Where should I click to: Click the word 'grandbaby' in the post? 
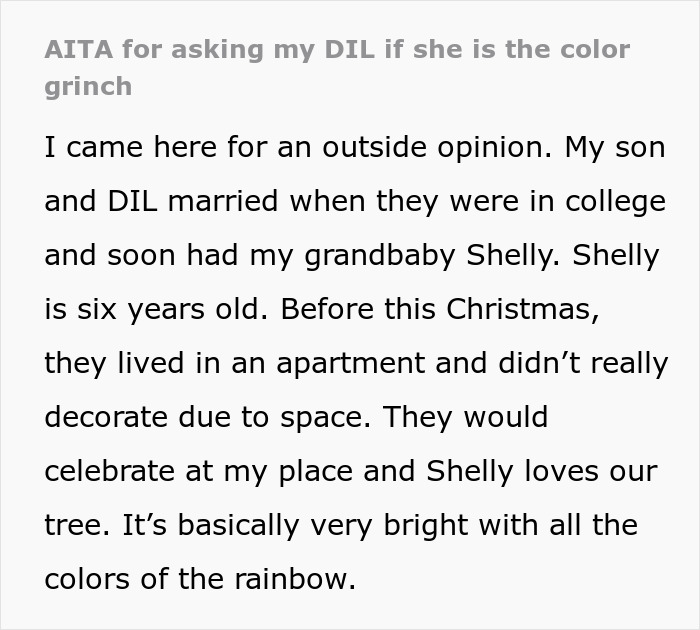coord(381,255)
